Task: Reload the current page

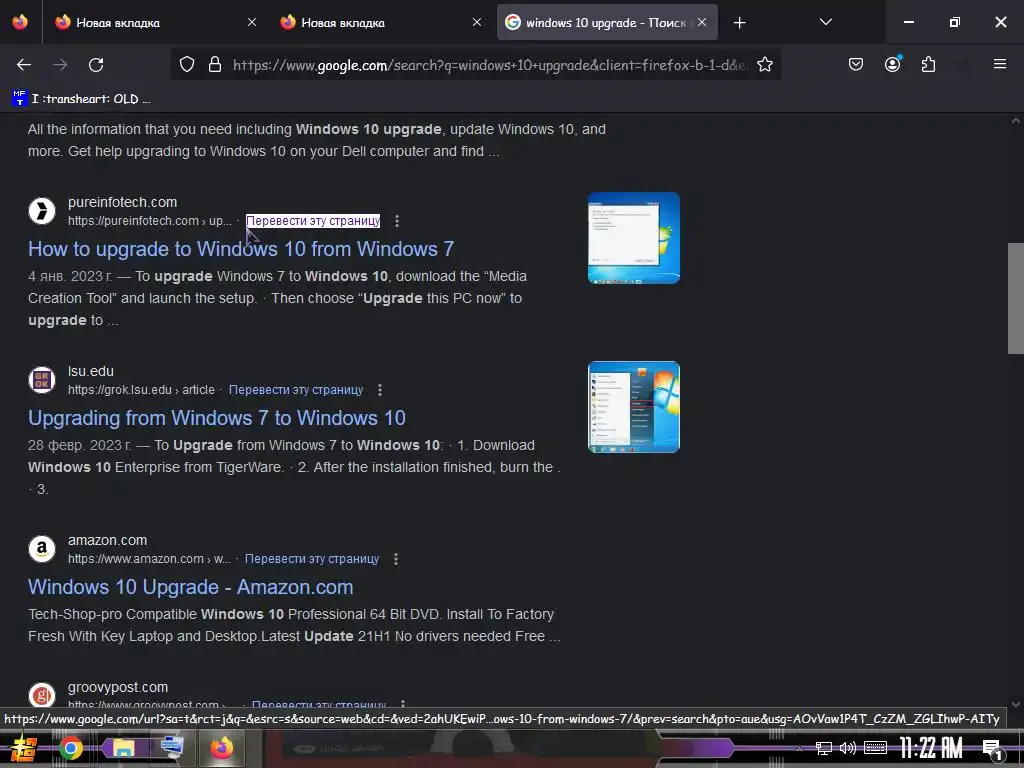Action: [96, 65]
